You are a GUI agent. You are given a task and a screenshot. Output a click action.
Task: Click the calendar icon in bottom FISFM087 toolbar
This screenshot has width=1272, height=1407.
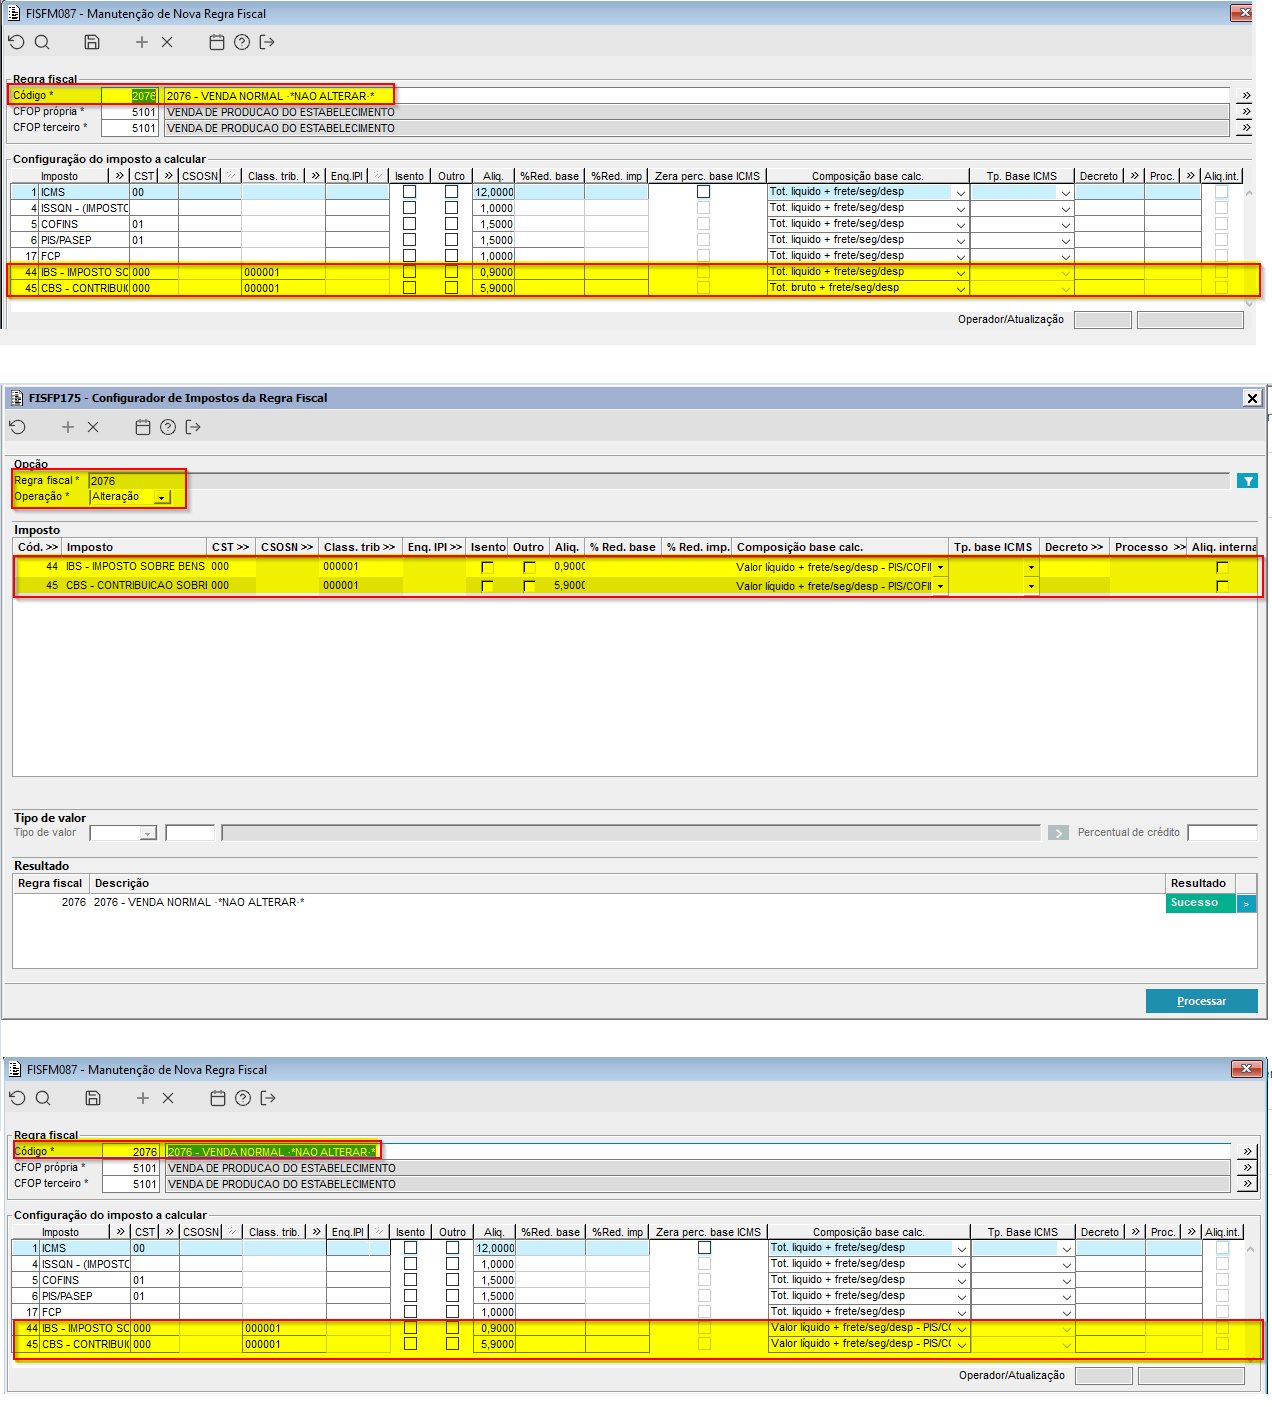pyautogui.click(x=218, y=1098)
